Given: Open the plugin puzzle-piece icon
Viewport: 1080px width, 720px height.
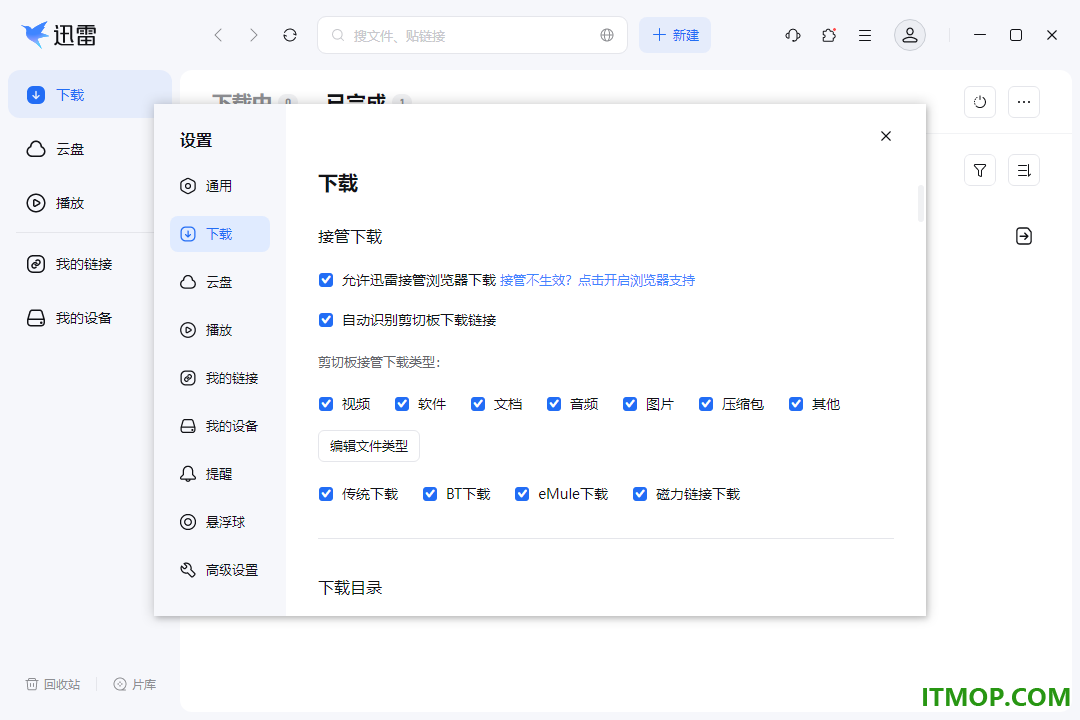Looking at the screenshot, I should [829, 35].
